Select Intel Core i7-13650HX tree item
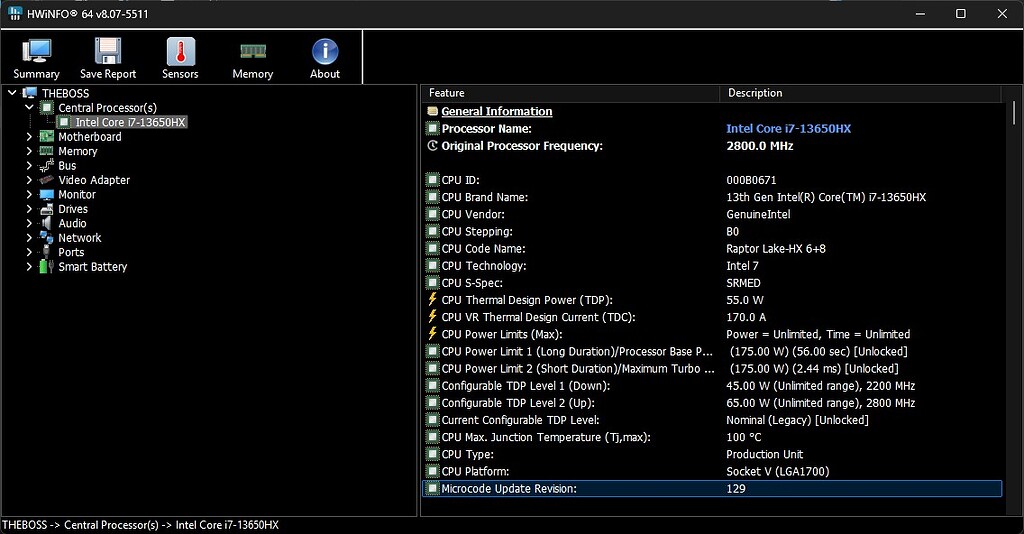 [x=130, y=122]
